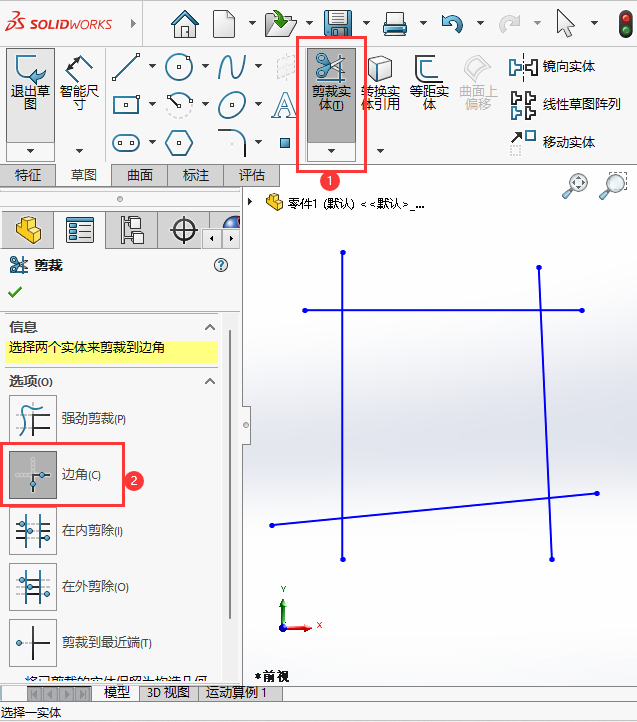
Task: Select the Polygon hexagon tool
Action: [x=179, y=143]
